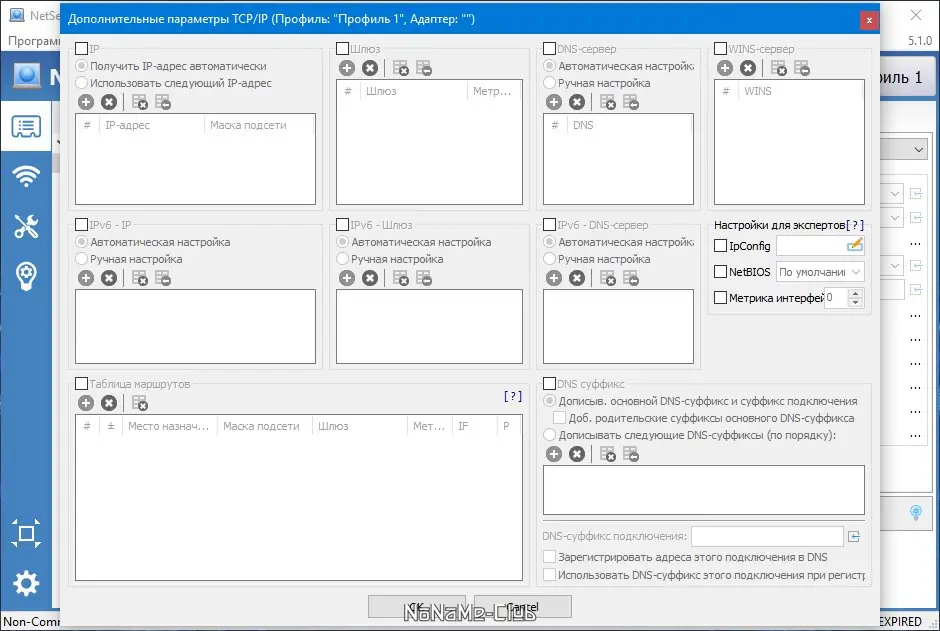Remove a route in Таблица маршрутов

109,403
